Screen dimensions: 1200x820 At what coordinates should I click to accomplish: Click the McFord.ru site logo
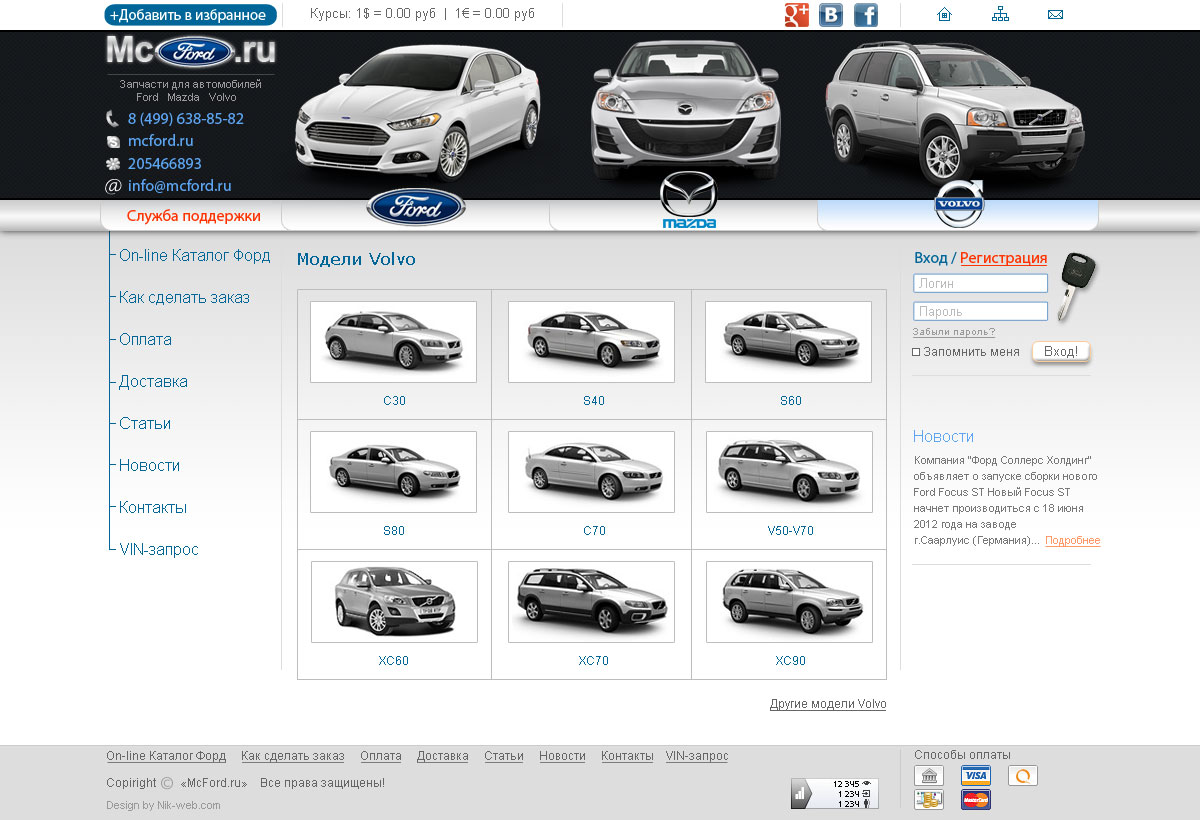191,51
